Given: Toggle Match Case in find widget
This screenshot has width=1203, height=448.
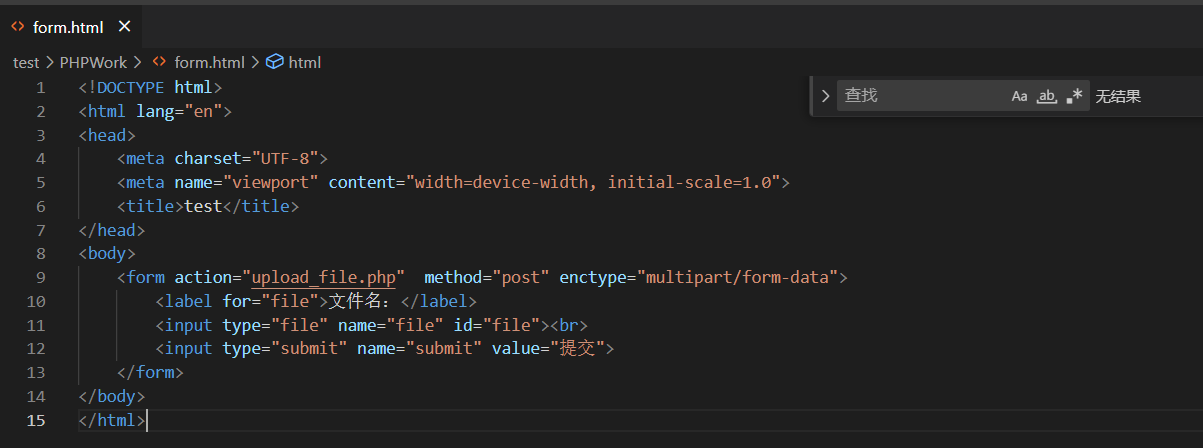Looking at the screenshot, I should point(1019,96).
